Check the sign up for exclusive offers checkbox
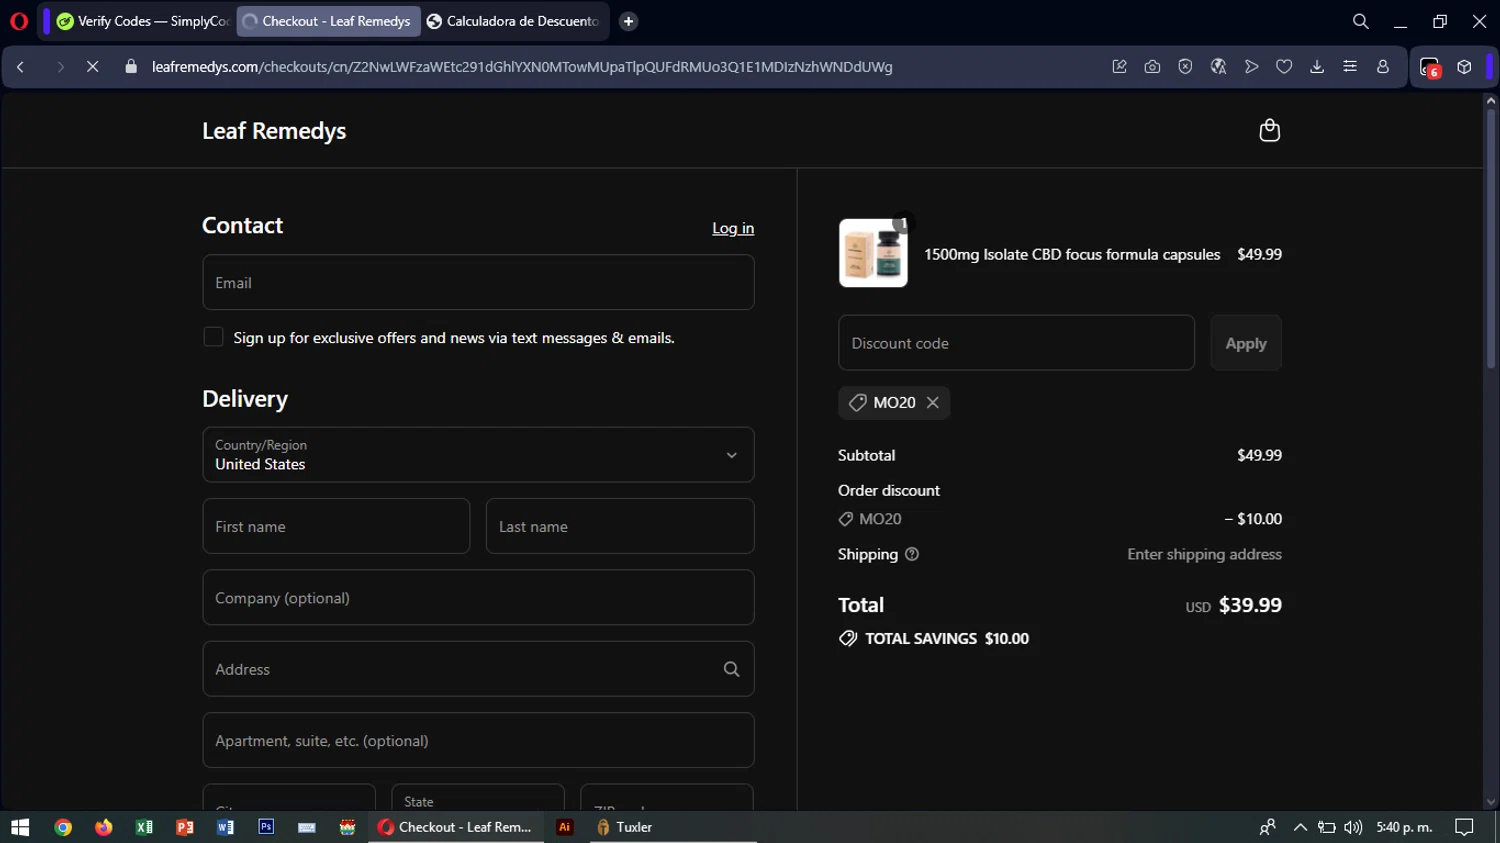This screenshot has height=843, width=1500. coord(213,337)
